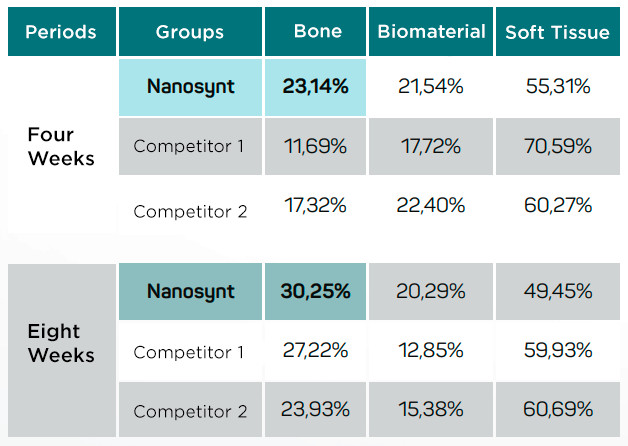Click the Periods column header
This screenshot has height=446, width=628.
click(60, 32)
